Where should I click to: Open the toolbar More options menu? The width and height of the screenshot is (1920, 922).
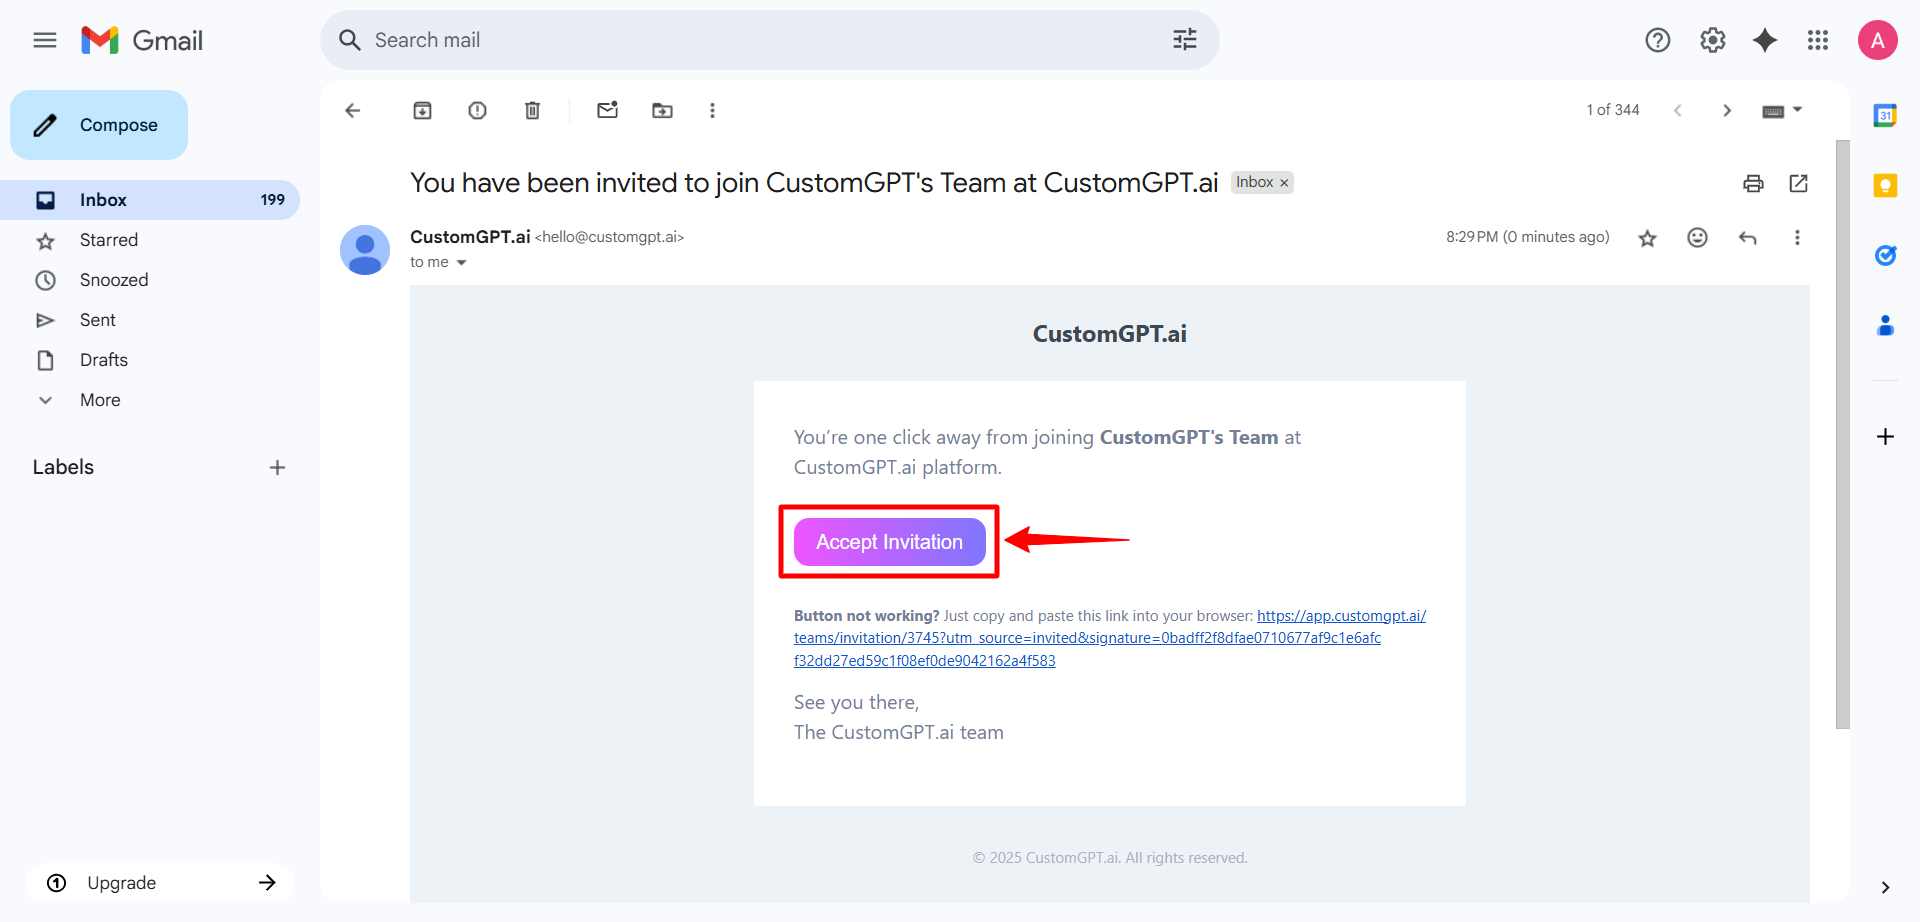pyautogui.click(x=712, y=111)
